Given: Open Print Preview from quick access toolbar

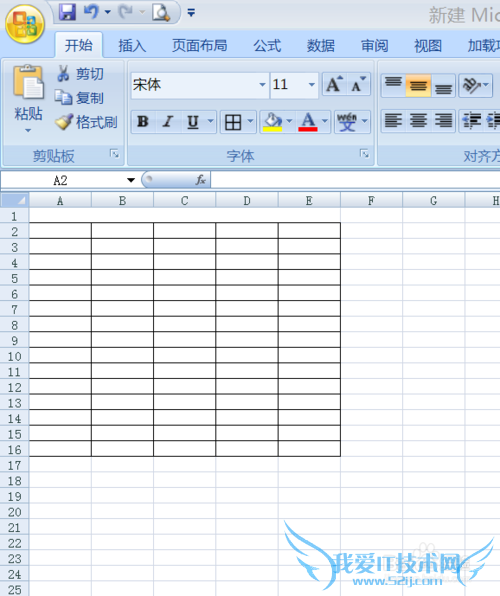Looking at the screenshot, I should [x=161, y=12].
